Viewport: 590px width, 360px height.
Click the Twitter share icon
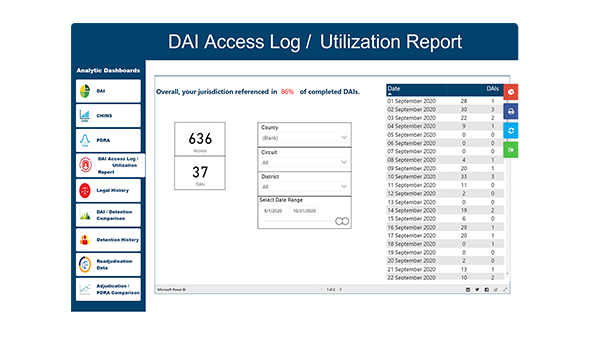[x=477, y=290]
